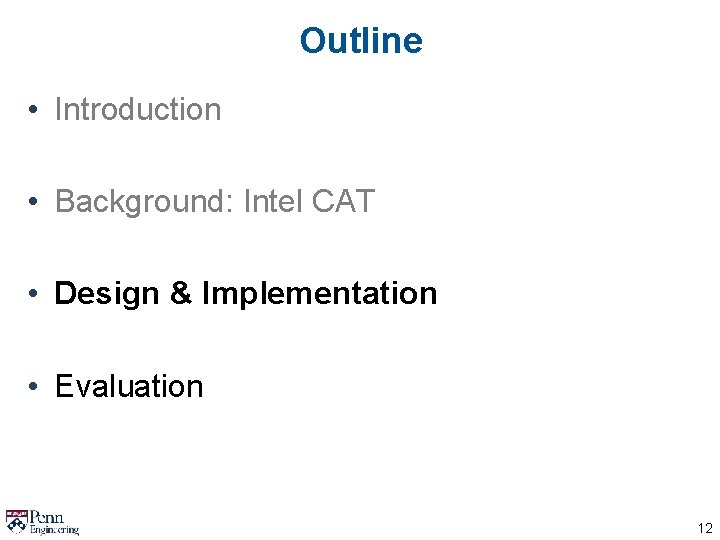Image resolution: width=720 pixels, height=540 pixels.
Task: Click the colon after Background
Action: tap(229, 203)
